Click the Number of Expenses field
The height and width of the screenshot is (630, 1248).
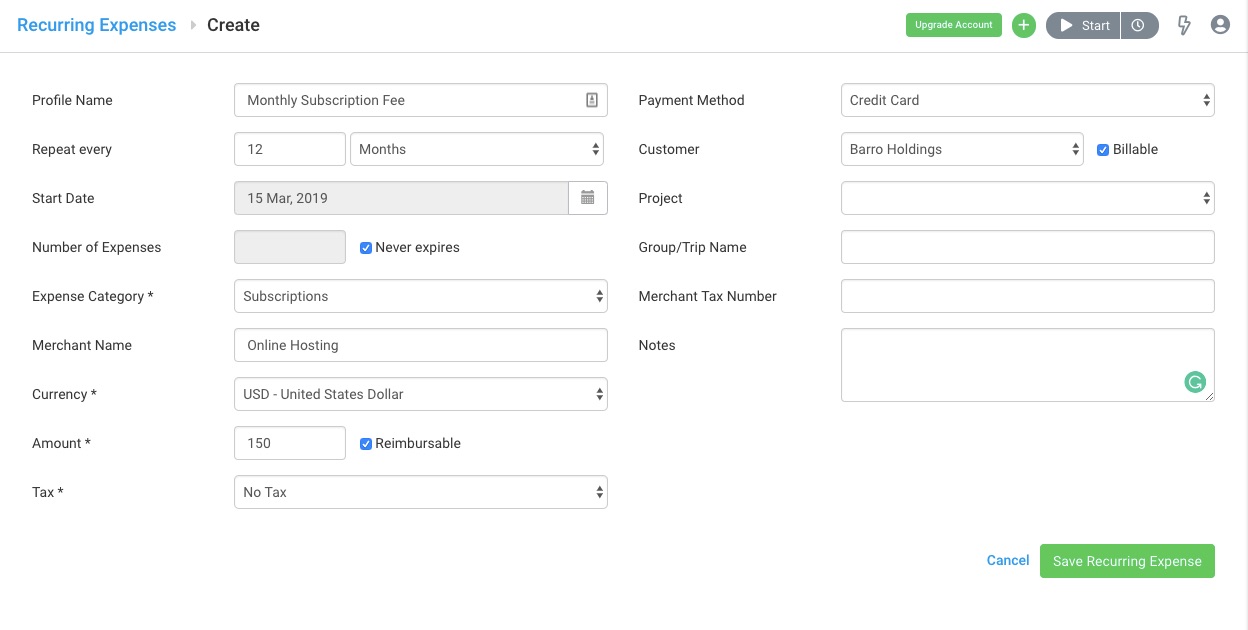click(x=290, y=247)
